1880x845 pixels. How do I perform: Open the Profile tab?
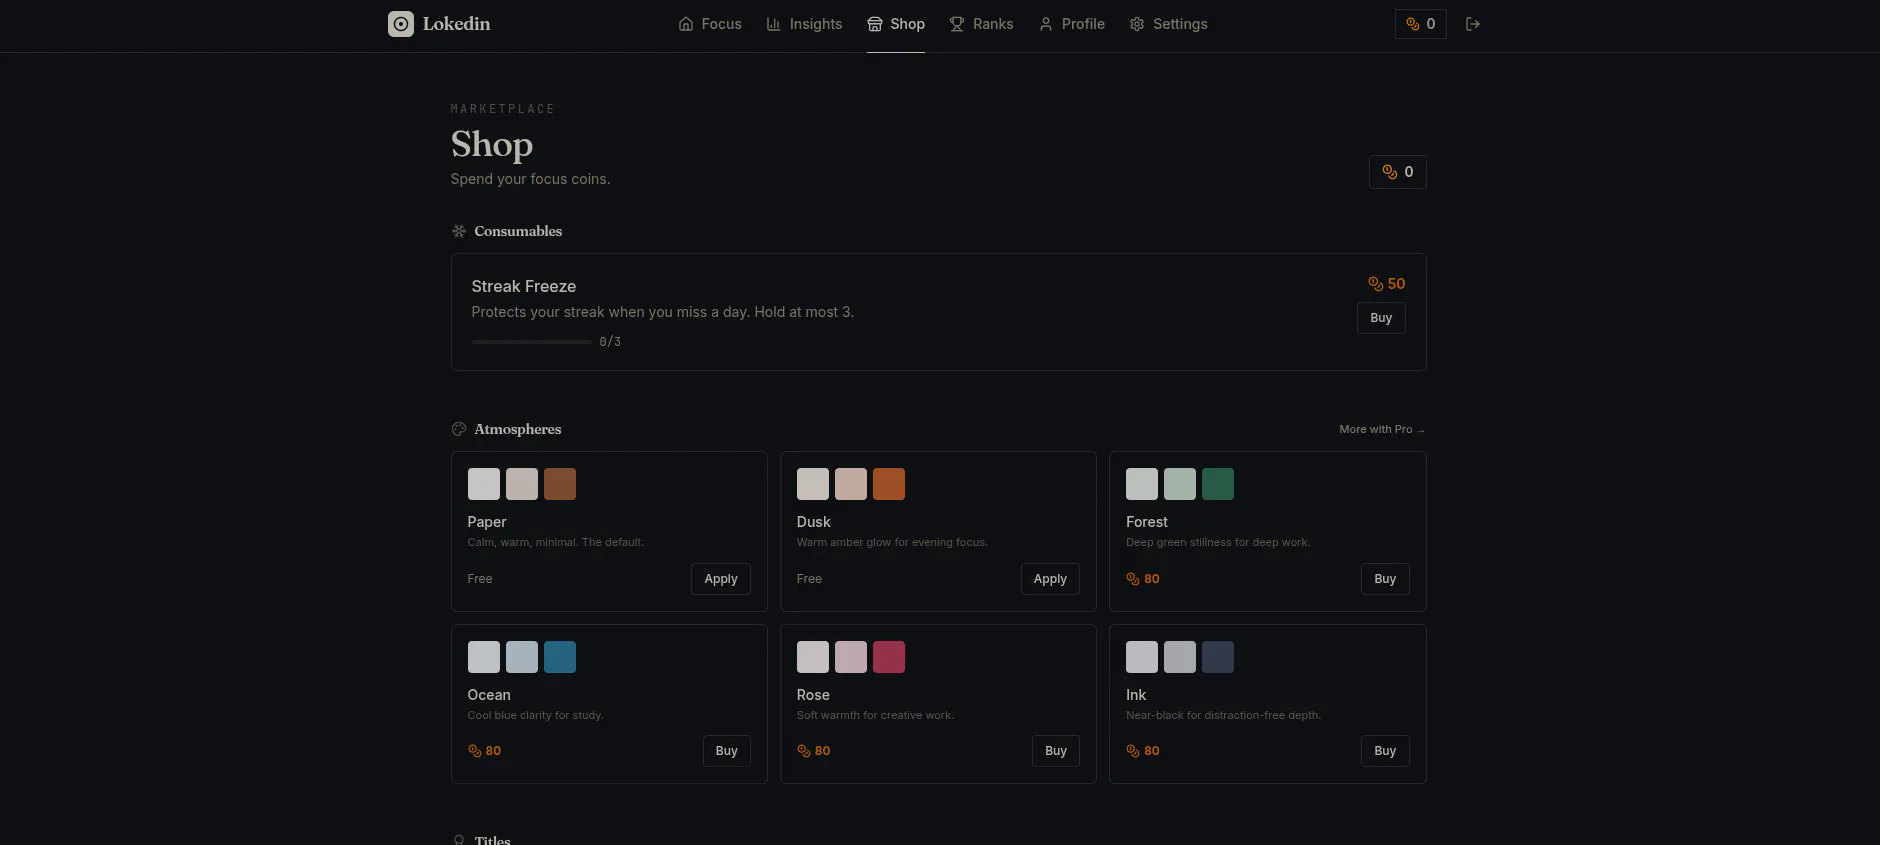(1071, 24)
